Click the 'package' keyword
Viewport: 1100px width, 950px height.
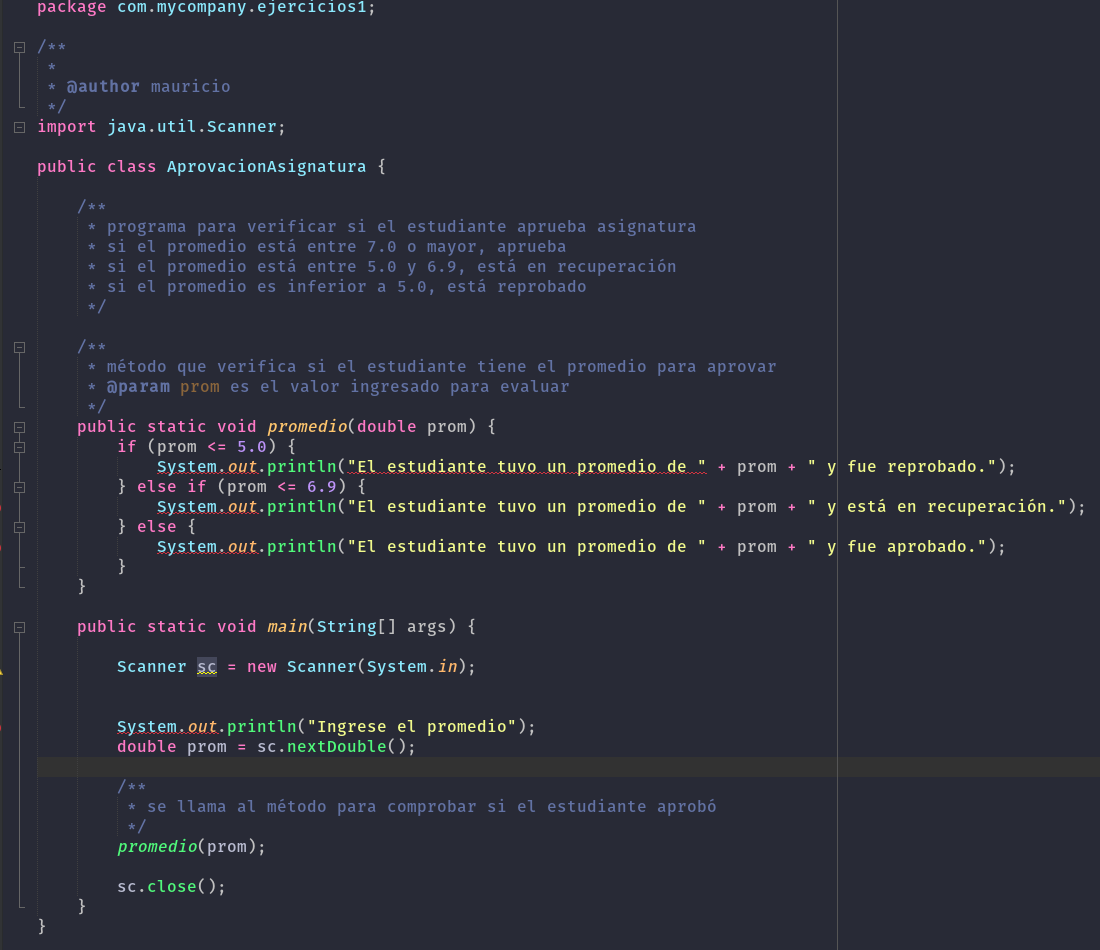point(72,8)
